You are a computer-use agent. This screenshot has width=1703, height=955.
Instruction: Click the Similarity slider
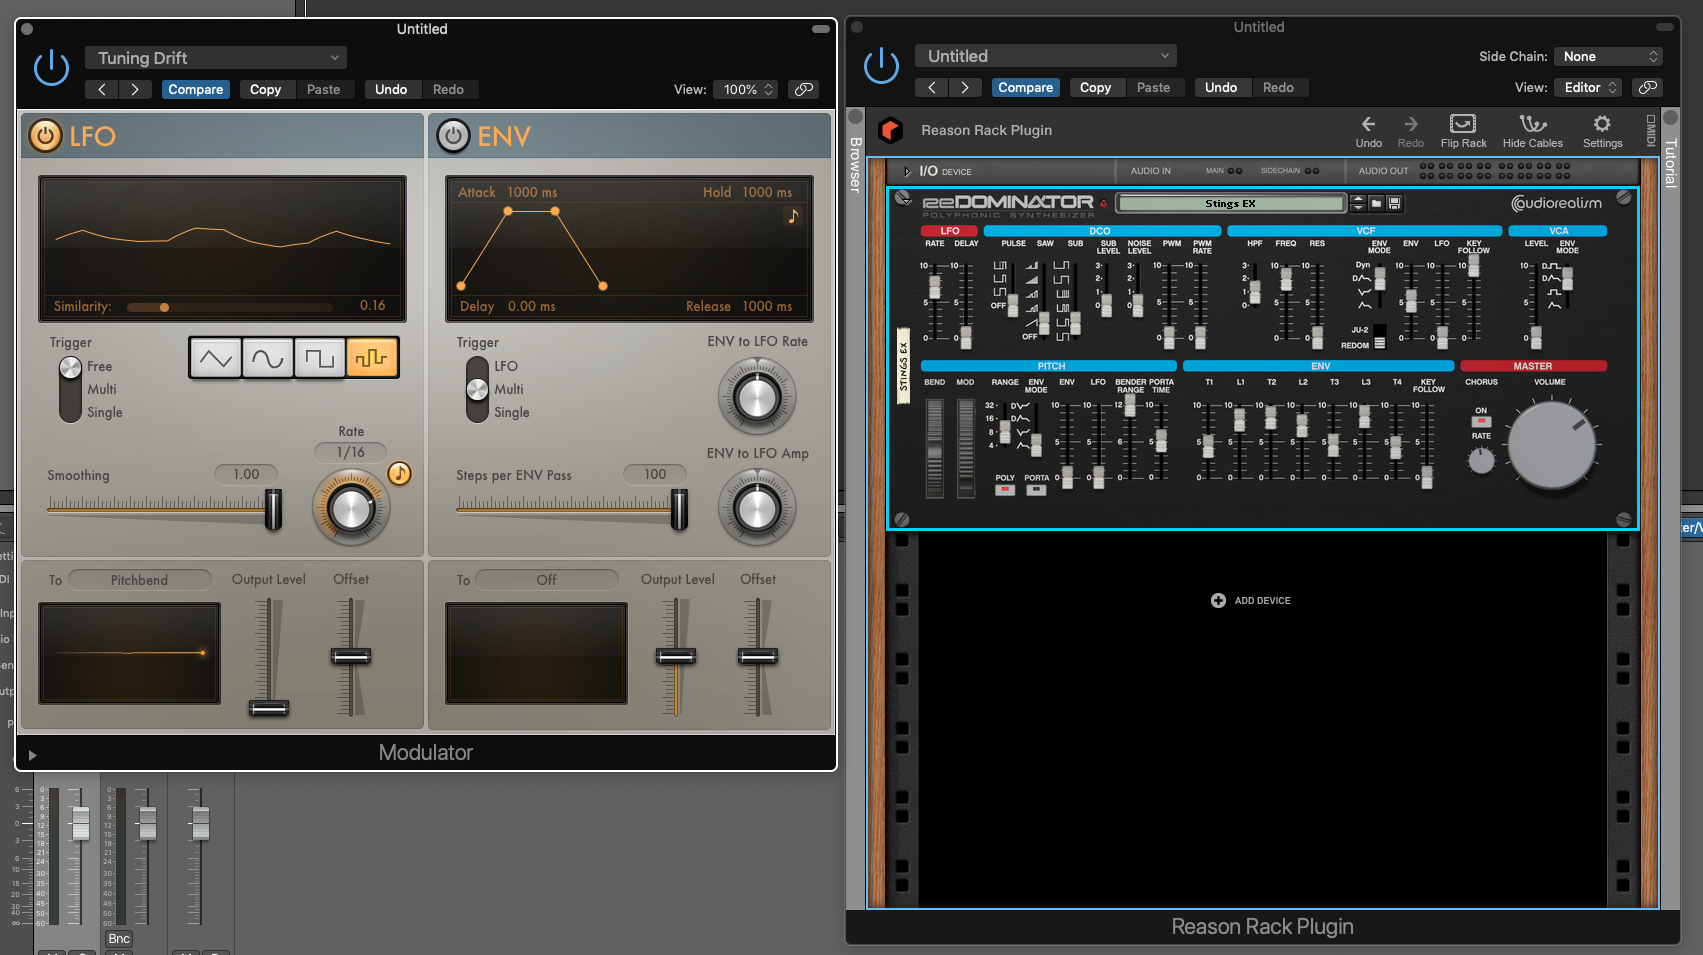click(x=230, y=307)
